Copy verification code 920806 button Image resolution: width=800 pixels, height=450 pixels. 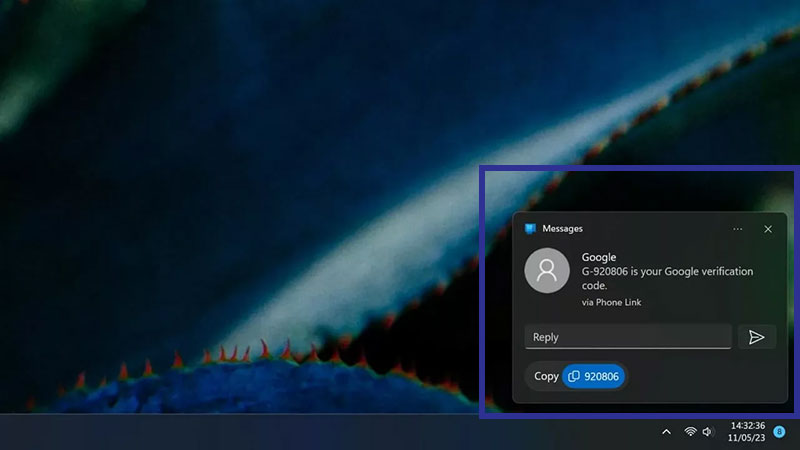click(593, 377)
